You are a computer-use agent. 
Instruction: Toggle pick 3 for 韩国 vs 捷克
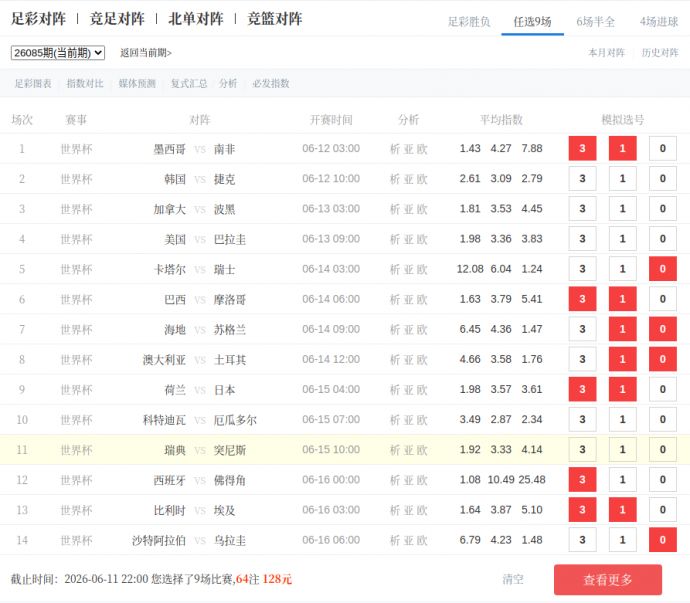(x=582, y=179)
